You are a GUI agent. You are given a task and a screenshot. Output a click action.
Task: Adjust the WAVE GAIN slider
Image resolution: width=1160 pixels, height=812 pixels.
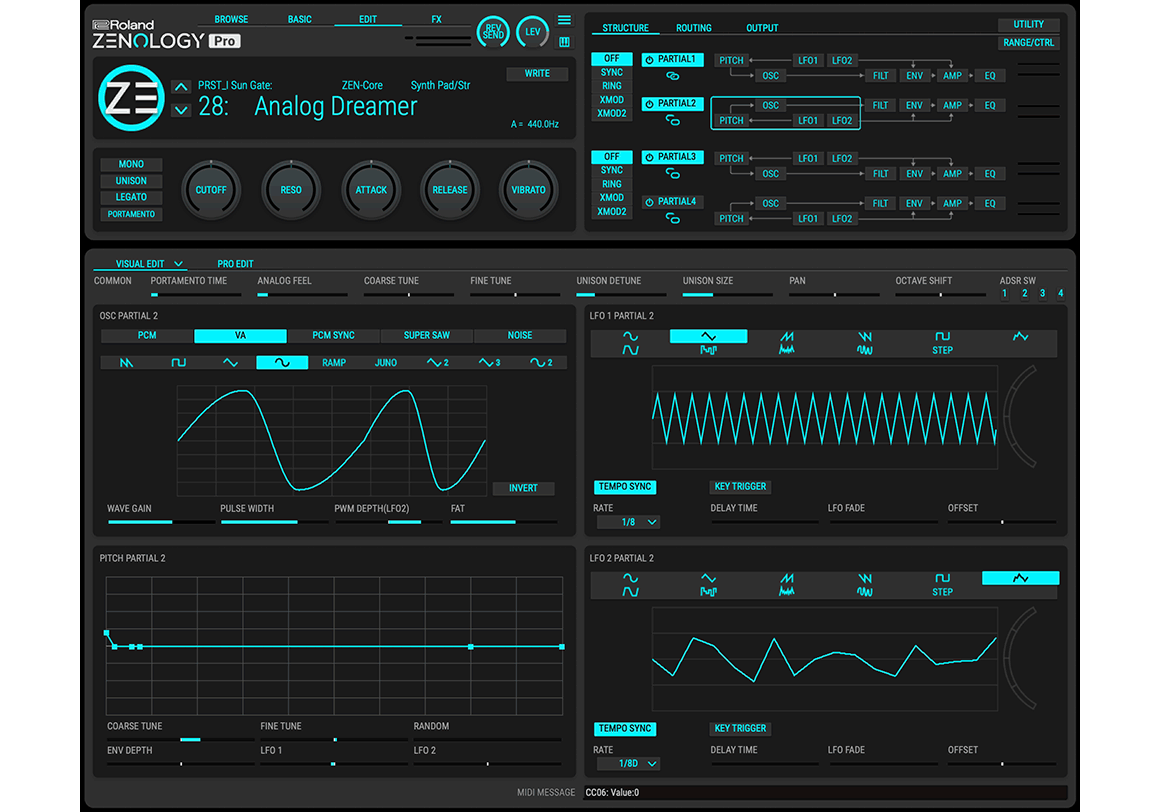point(161,522)
